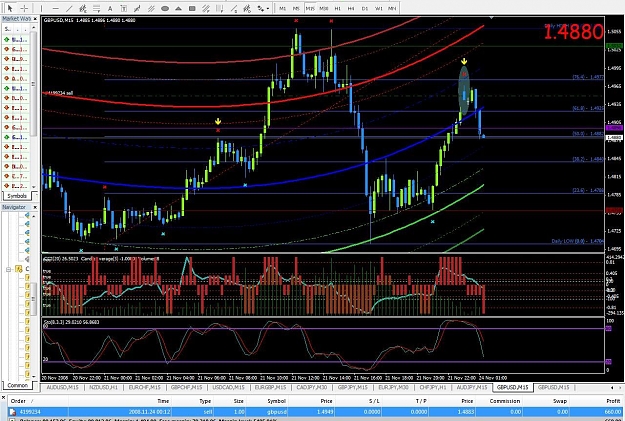Select the crosshair tool
The width and height of the screenshot is (625, 421).
[x=24, y=8]
